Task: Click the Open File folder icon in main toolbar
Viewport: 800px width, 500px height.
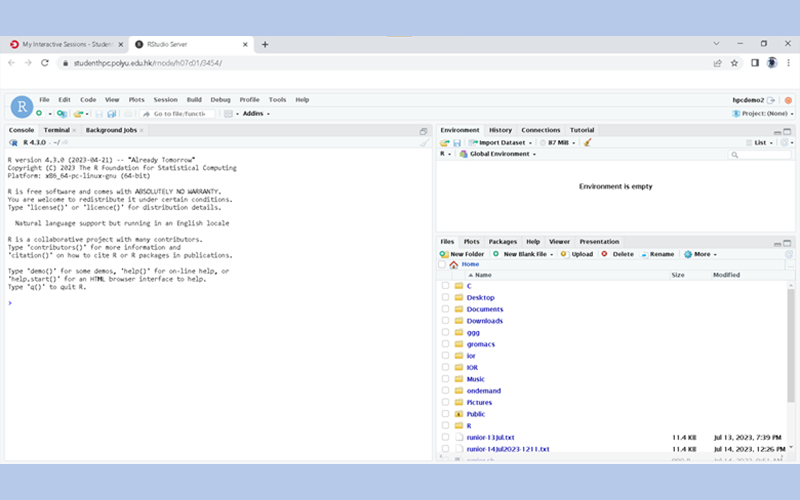Action: [x=77, y=114]
